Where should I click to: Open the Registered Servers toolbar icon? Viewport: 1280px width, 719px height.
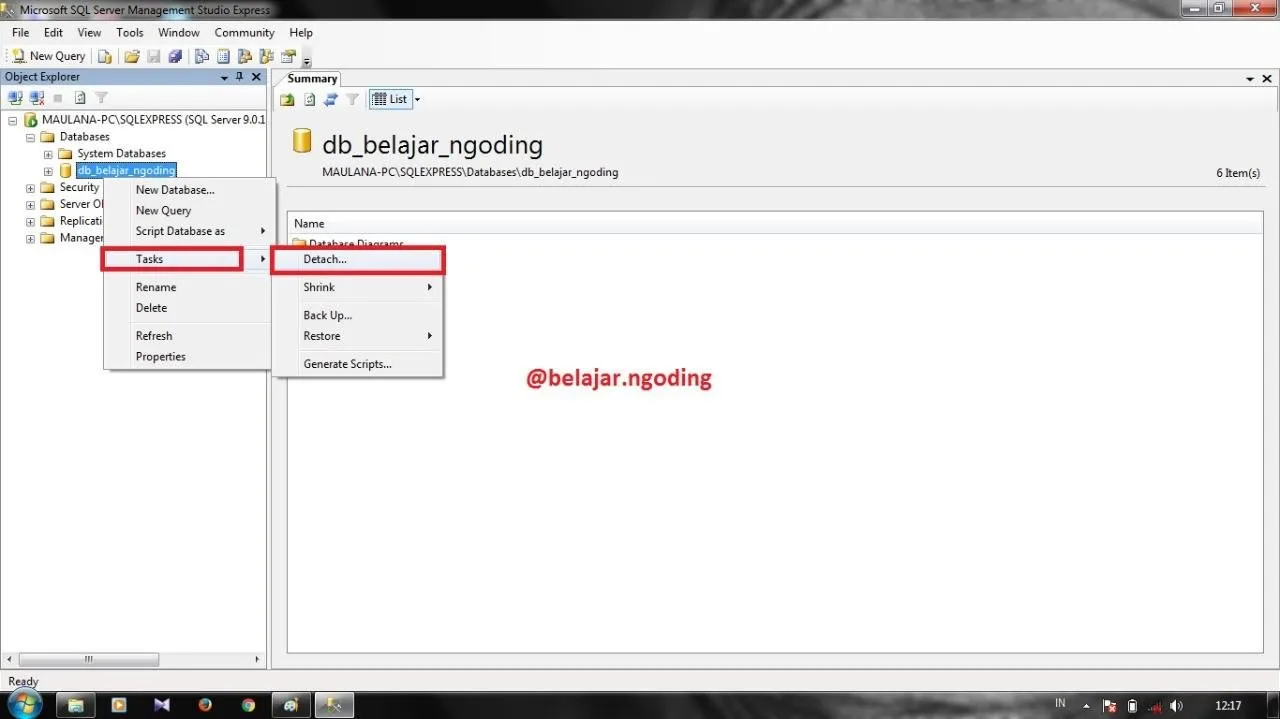[x=202, y=56]
